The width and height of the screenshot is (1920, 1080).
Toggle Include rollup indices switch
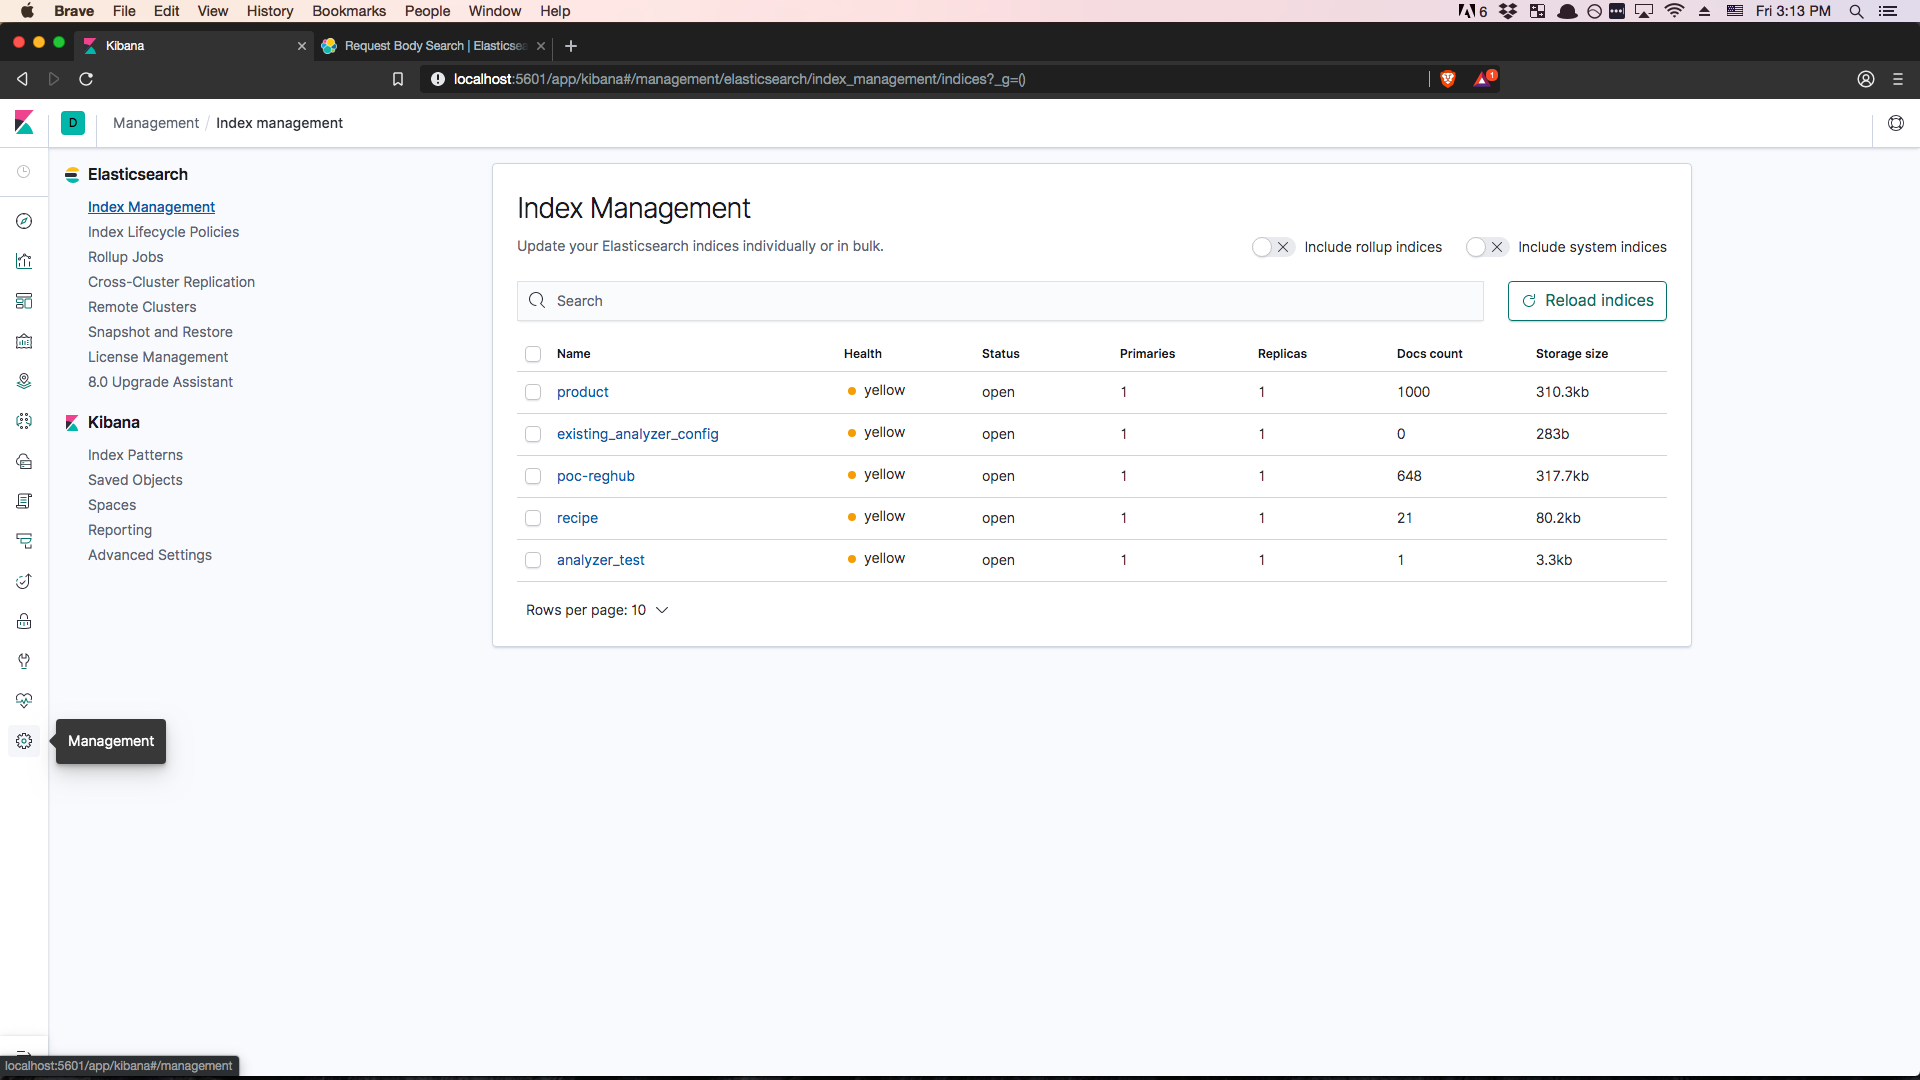1272,247
